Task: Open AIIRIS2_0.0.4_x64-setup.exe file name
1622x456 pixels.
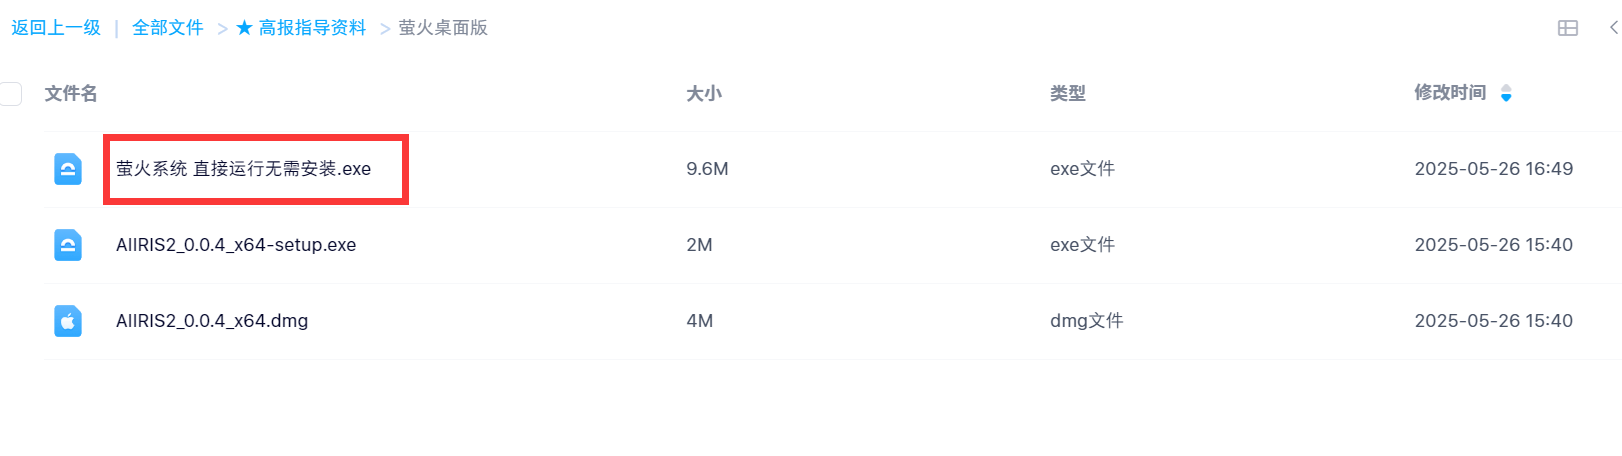Action: (236, 245)
